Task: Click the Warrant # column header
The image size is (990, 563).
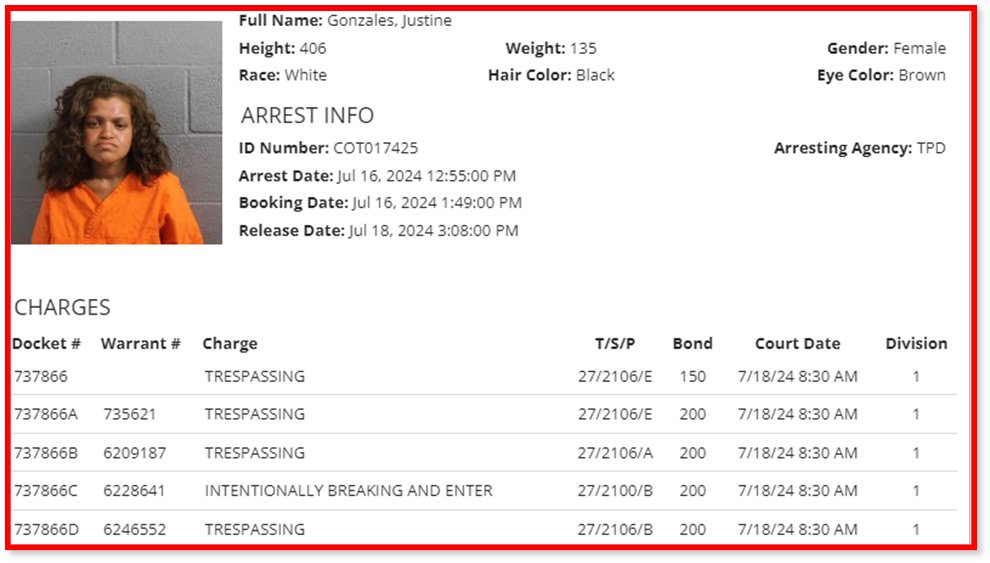Action: [140, 343]
